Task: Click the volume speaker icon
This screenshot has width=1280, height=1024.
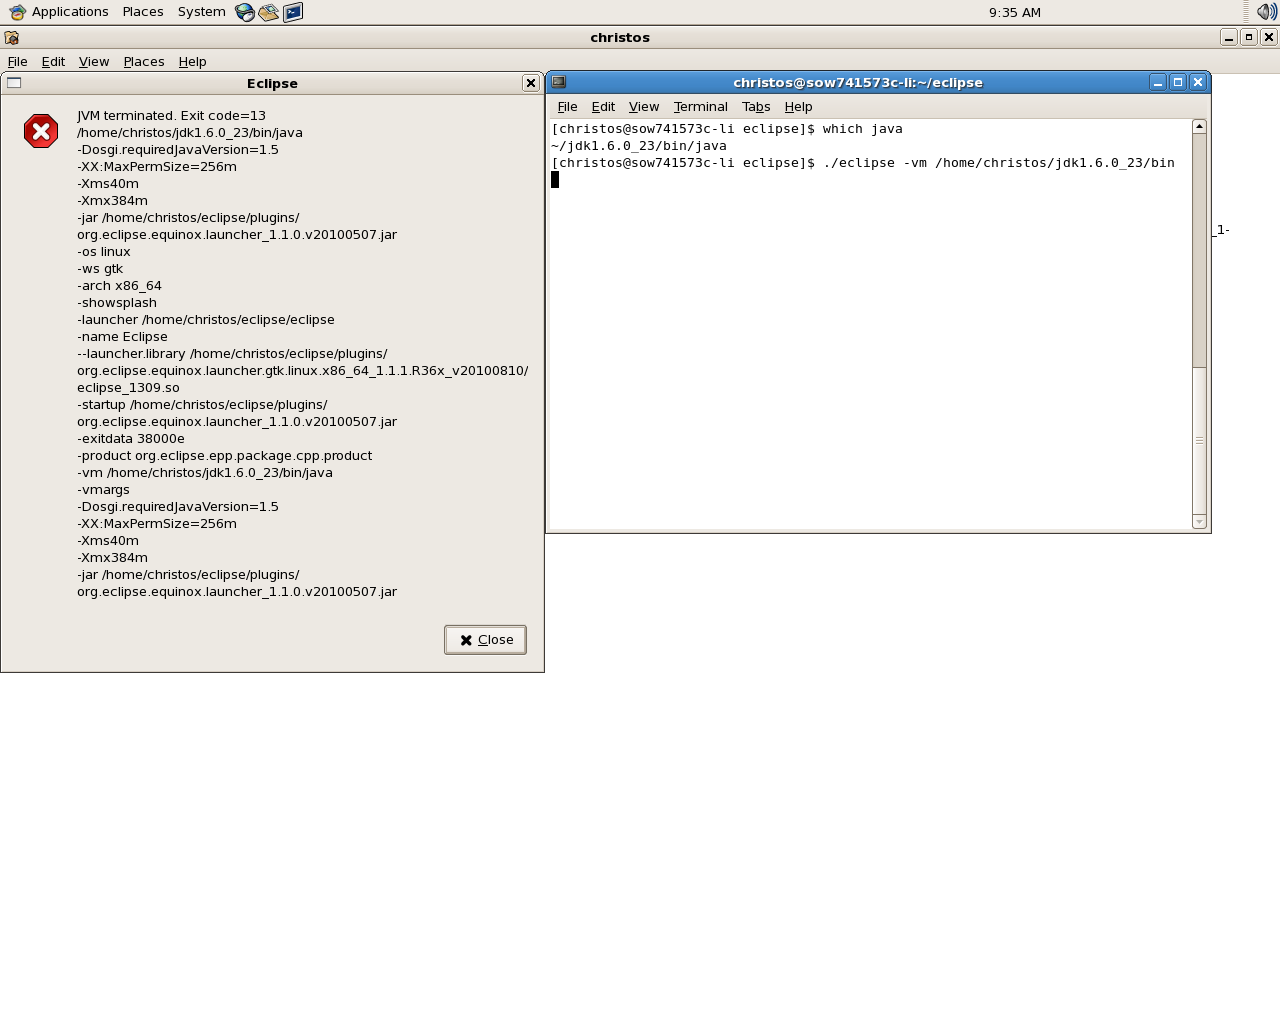Action: [x=1267, y=12]
